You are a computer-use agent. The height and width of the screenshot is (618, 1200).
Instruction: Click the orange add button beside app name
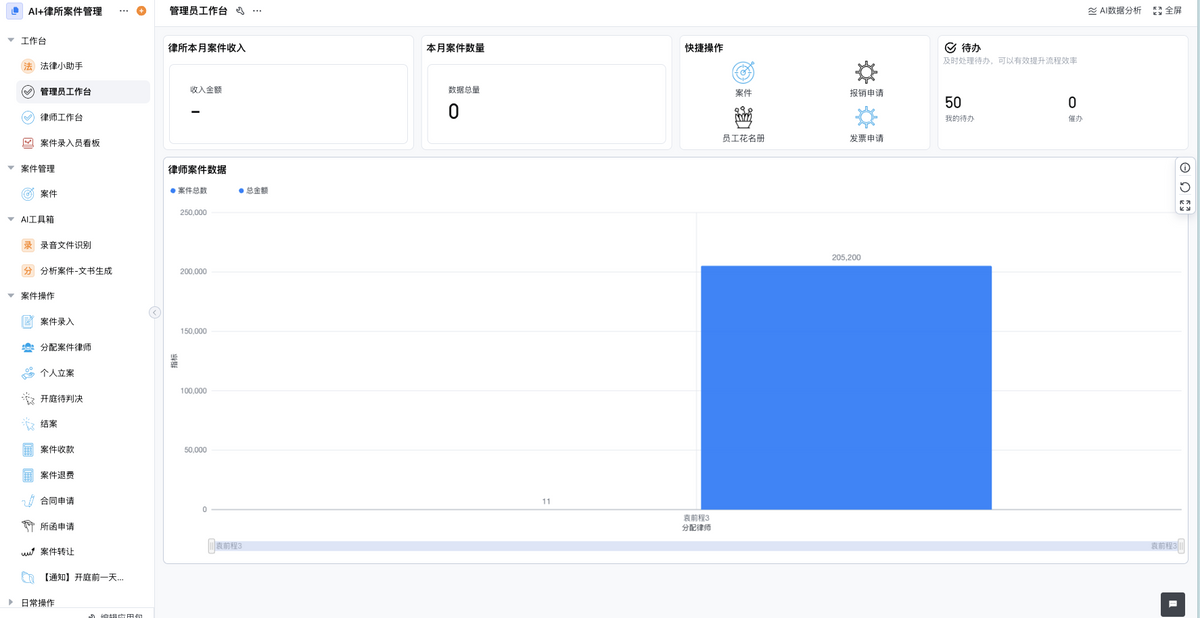tap(141, 11)
